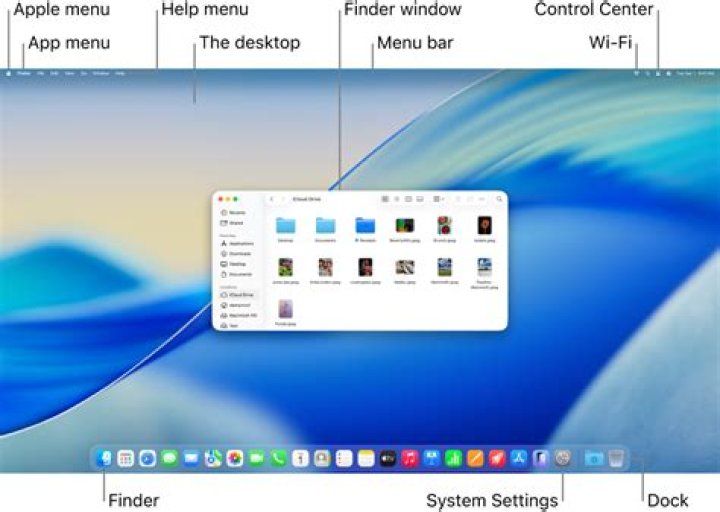The height and width of the screenshot is (512, 720).
Task: Open Control Center from menu bar
Action: (x=658, y=73)
